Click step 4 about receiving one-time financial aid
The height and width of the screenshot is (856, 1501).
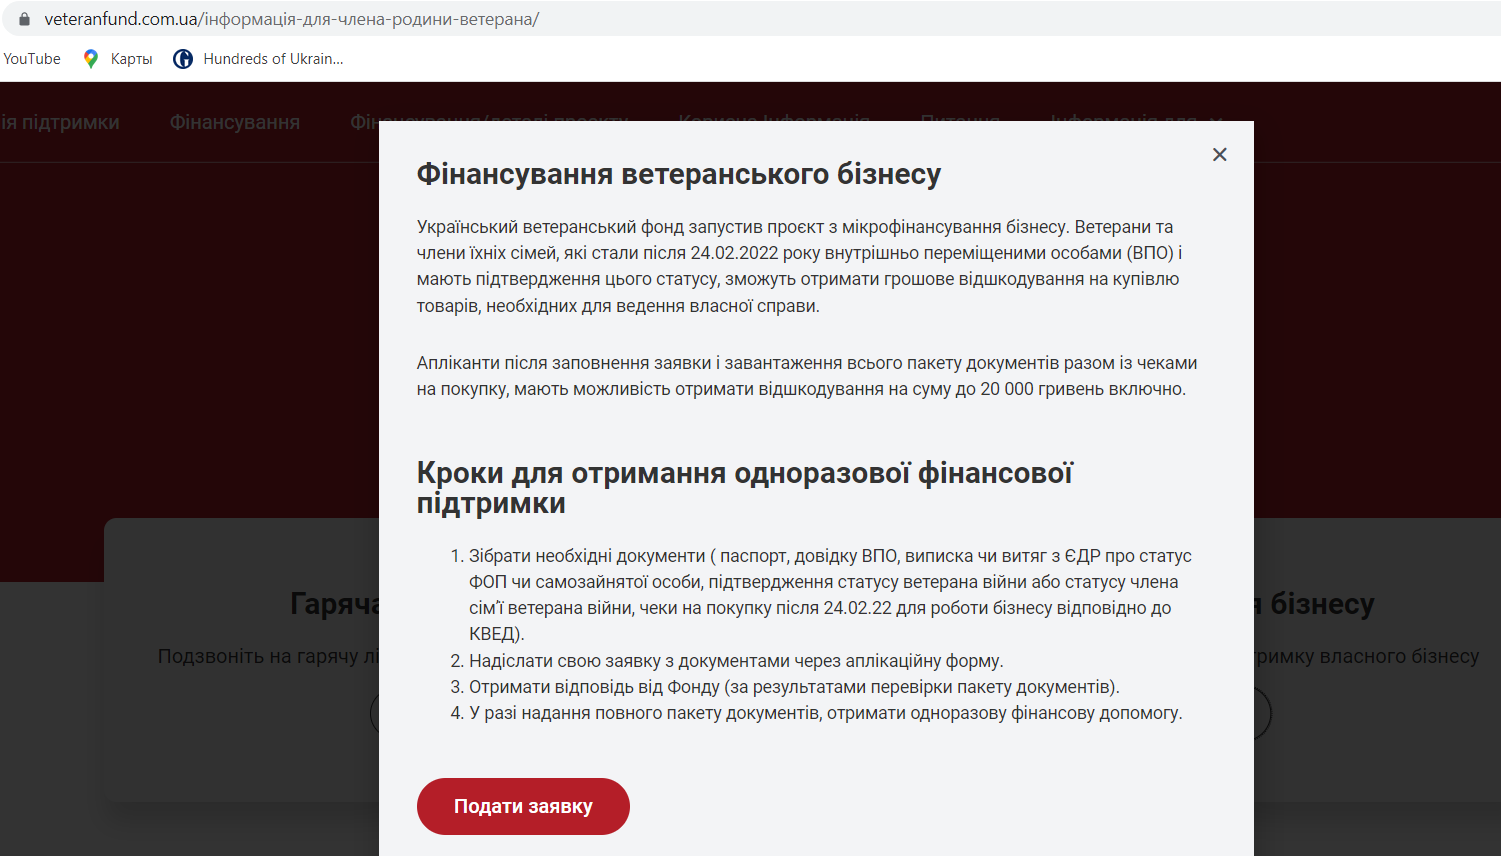[825, 713]
